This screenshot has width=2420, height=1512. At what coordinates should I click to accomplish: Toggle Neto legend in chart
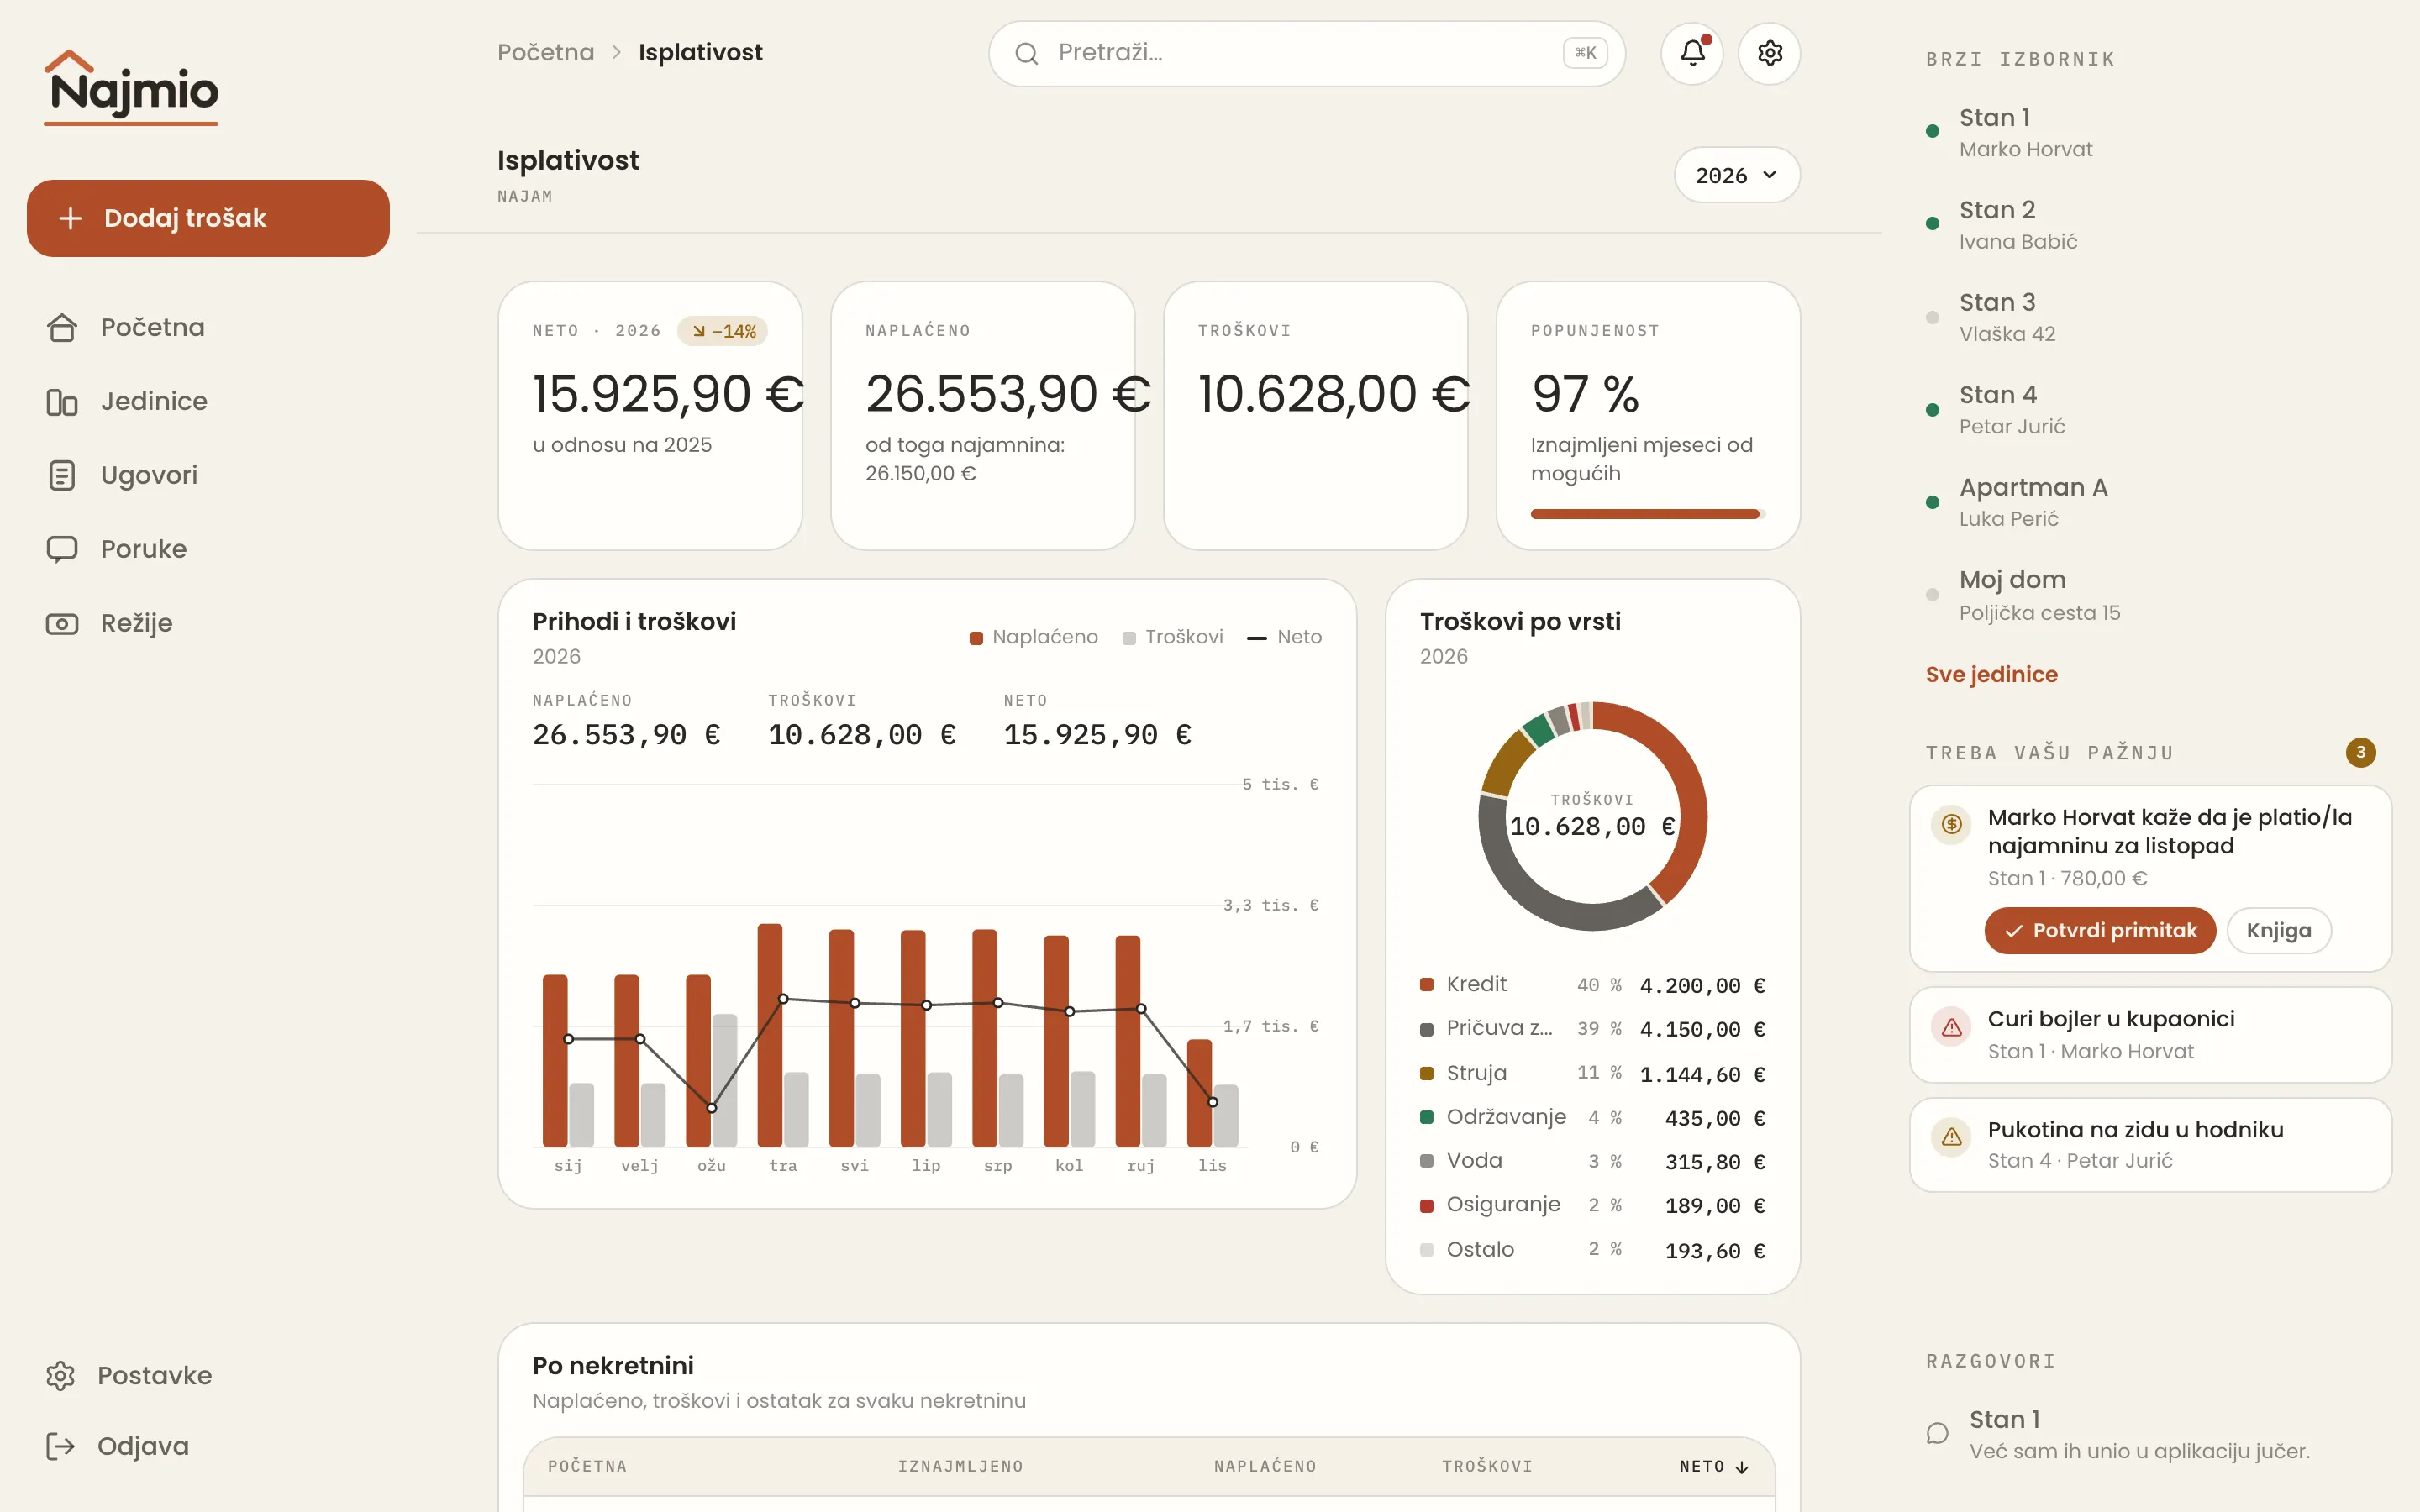[1284, 637]
